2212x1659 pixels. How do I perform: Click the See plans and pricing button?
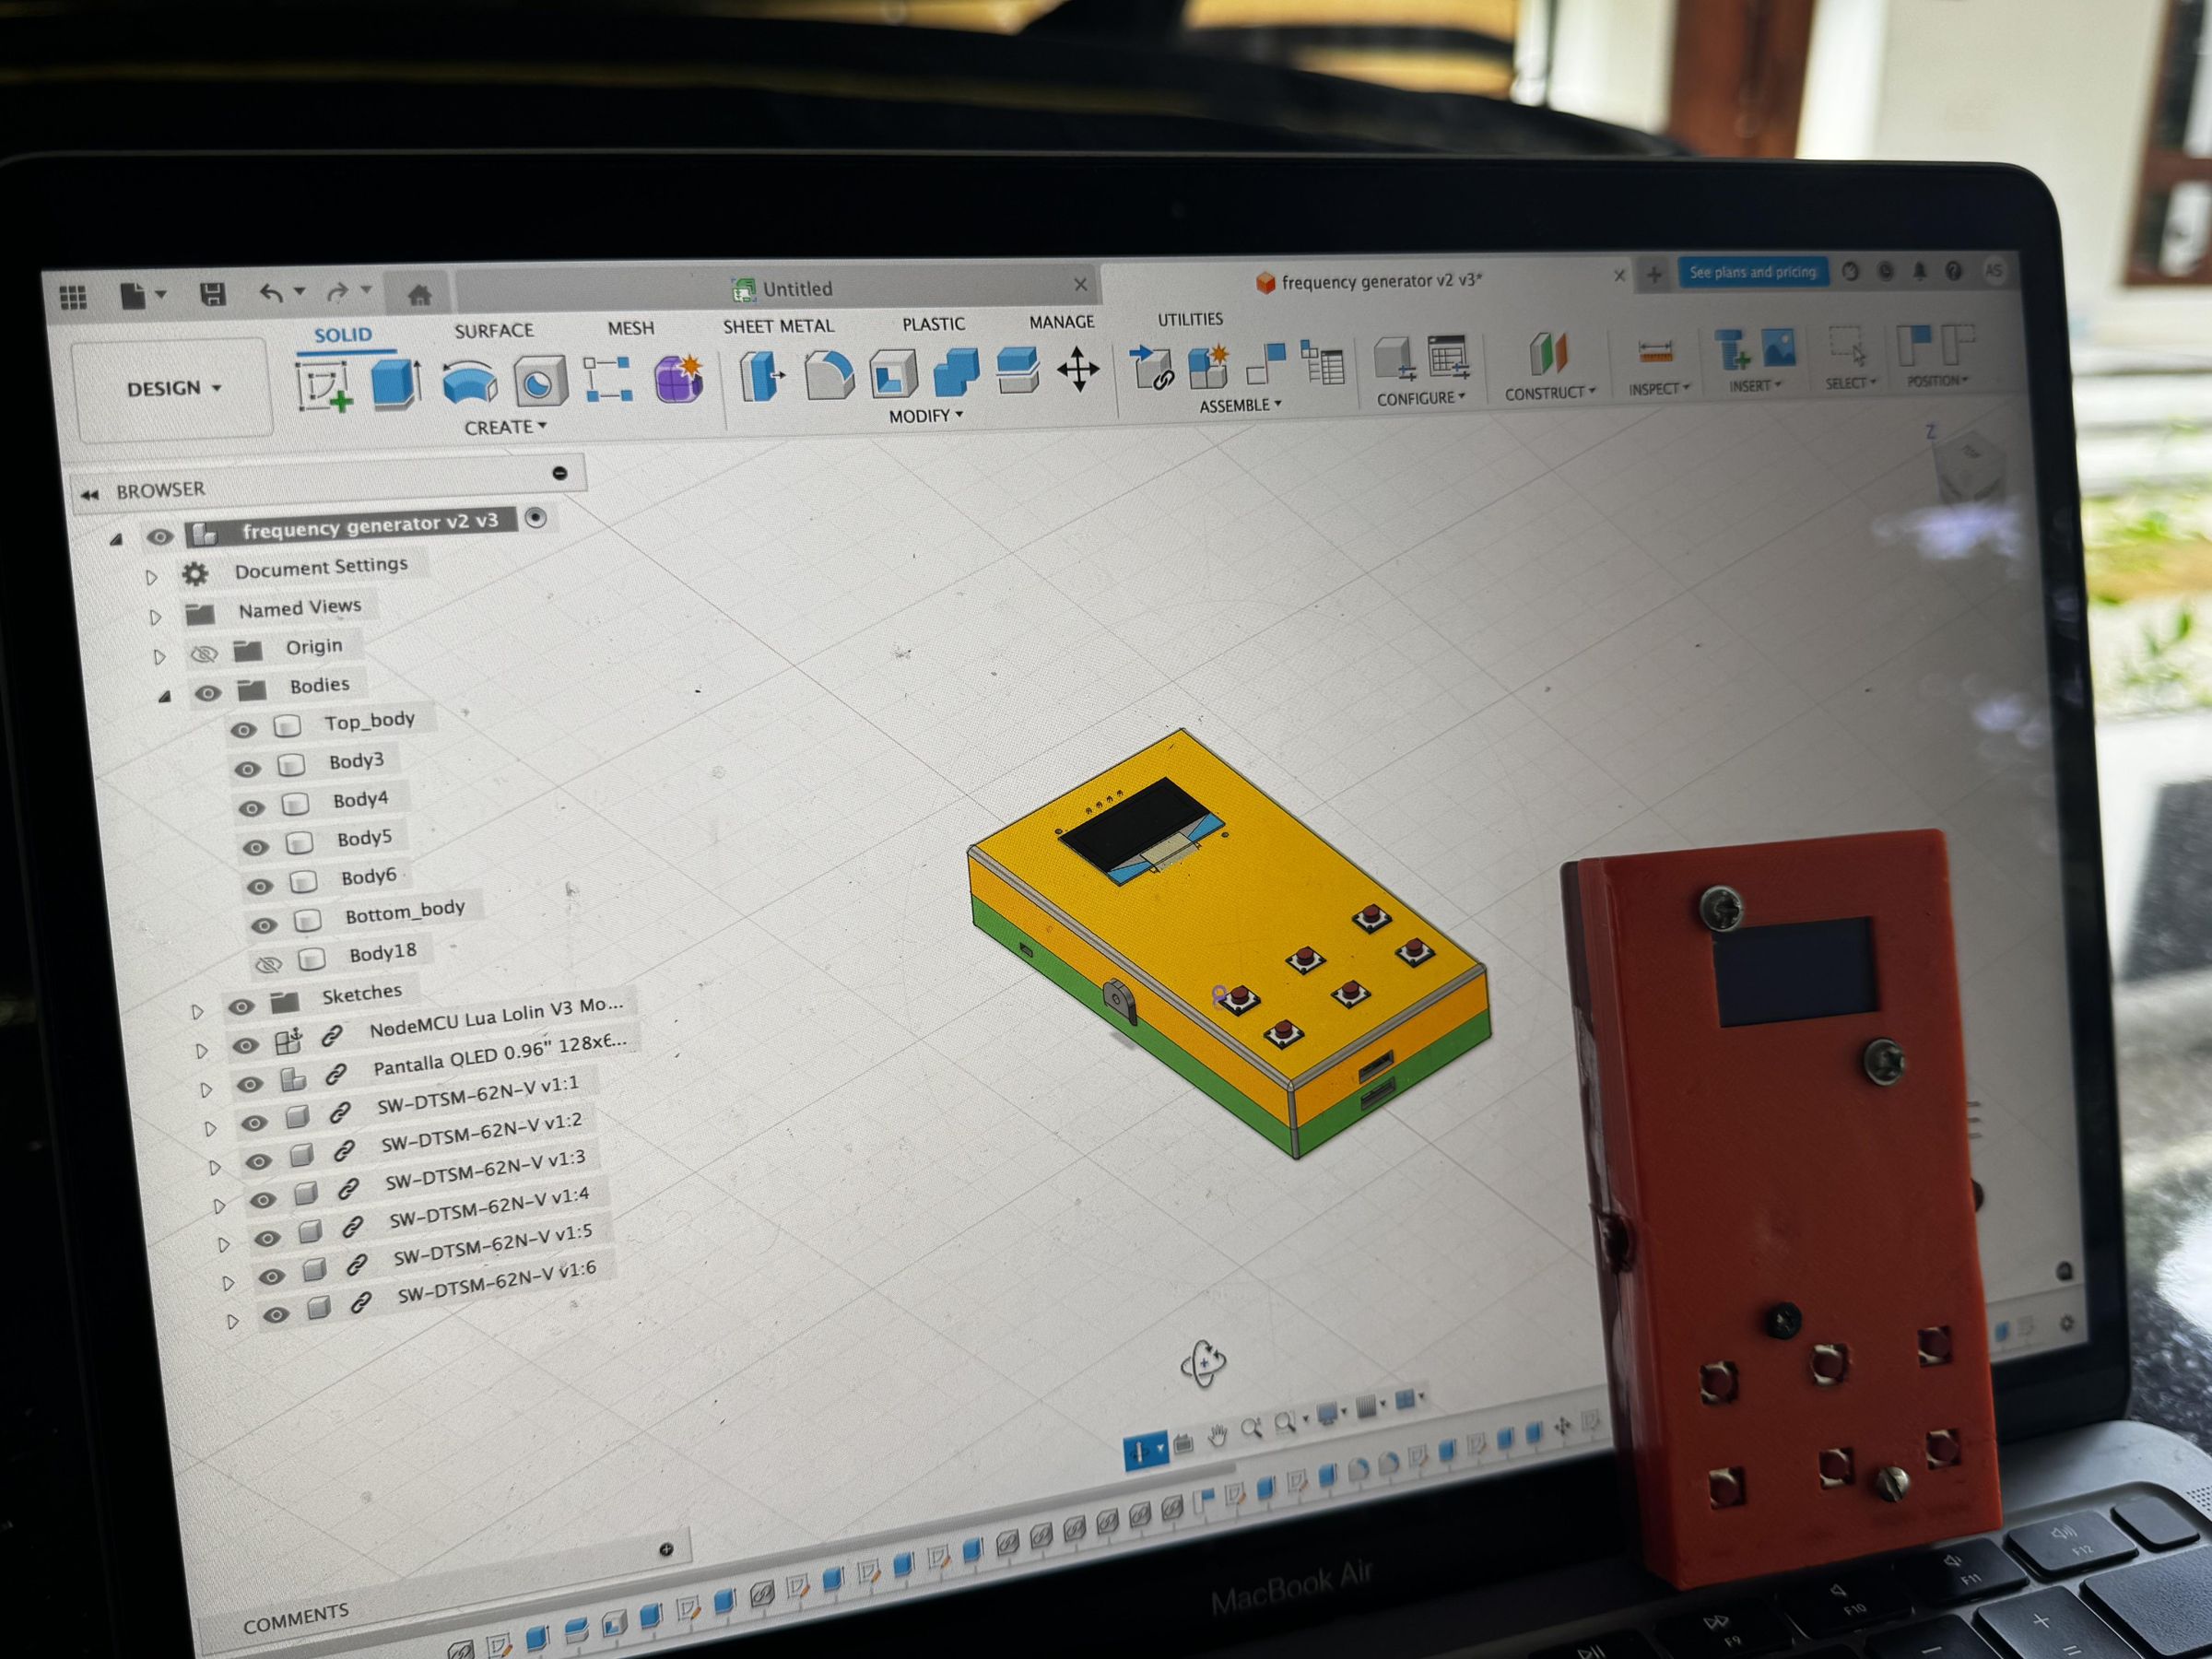(x=1753, y=272)
